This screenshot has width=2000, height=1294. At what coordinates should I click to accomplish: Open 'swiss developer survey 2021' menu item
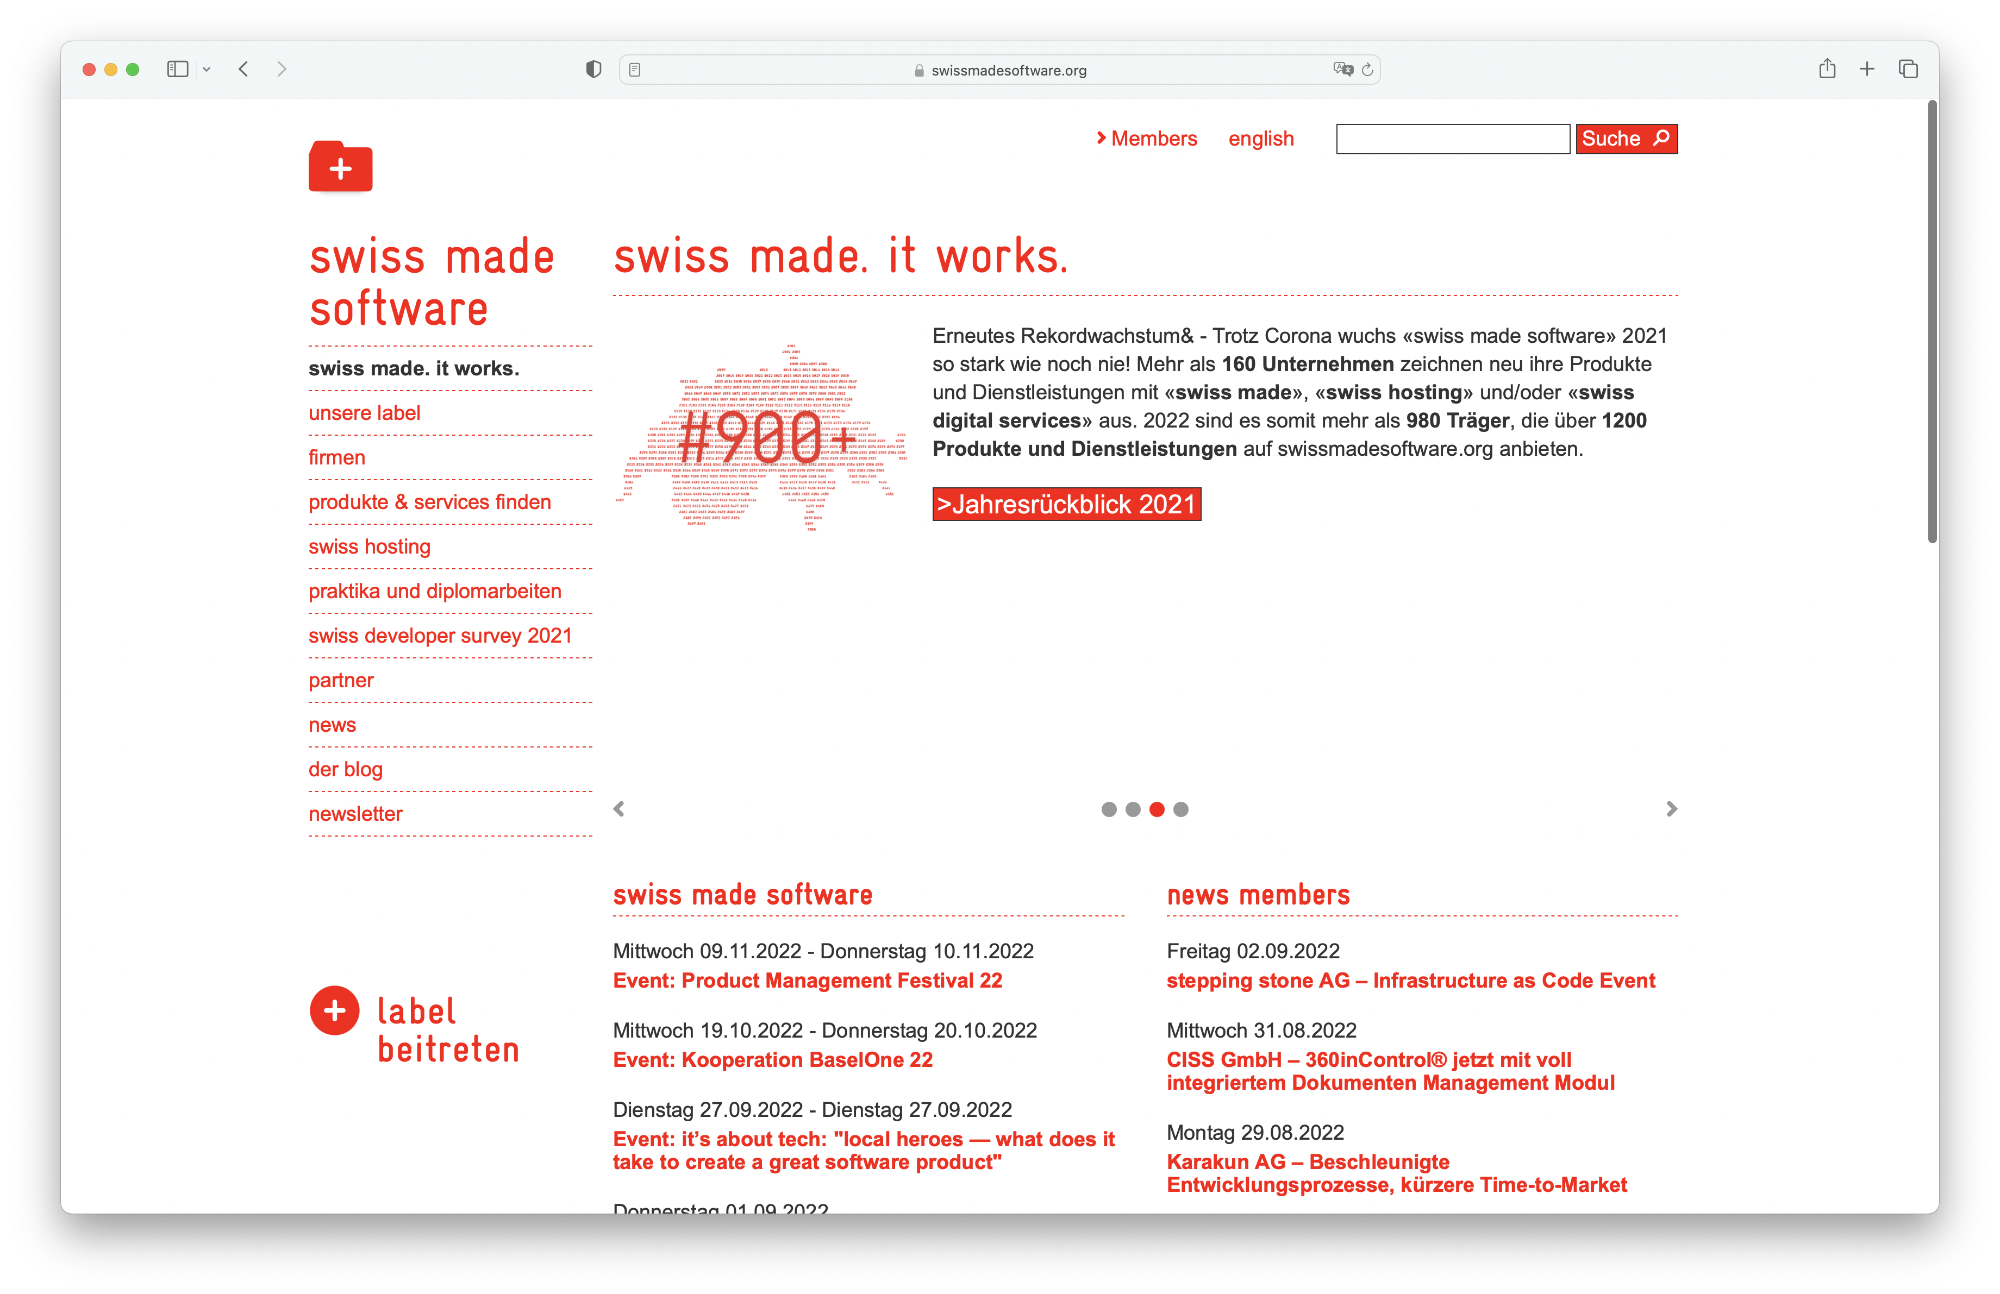pos(440,636)
